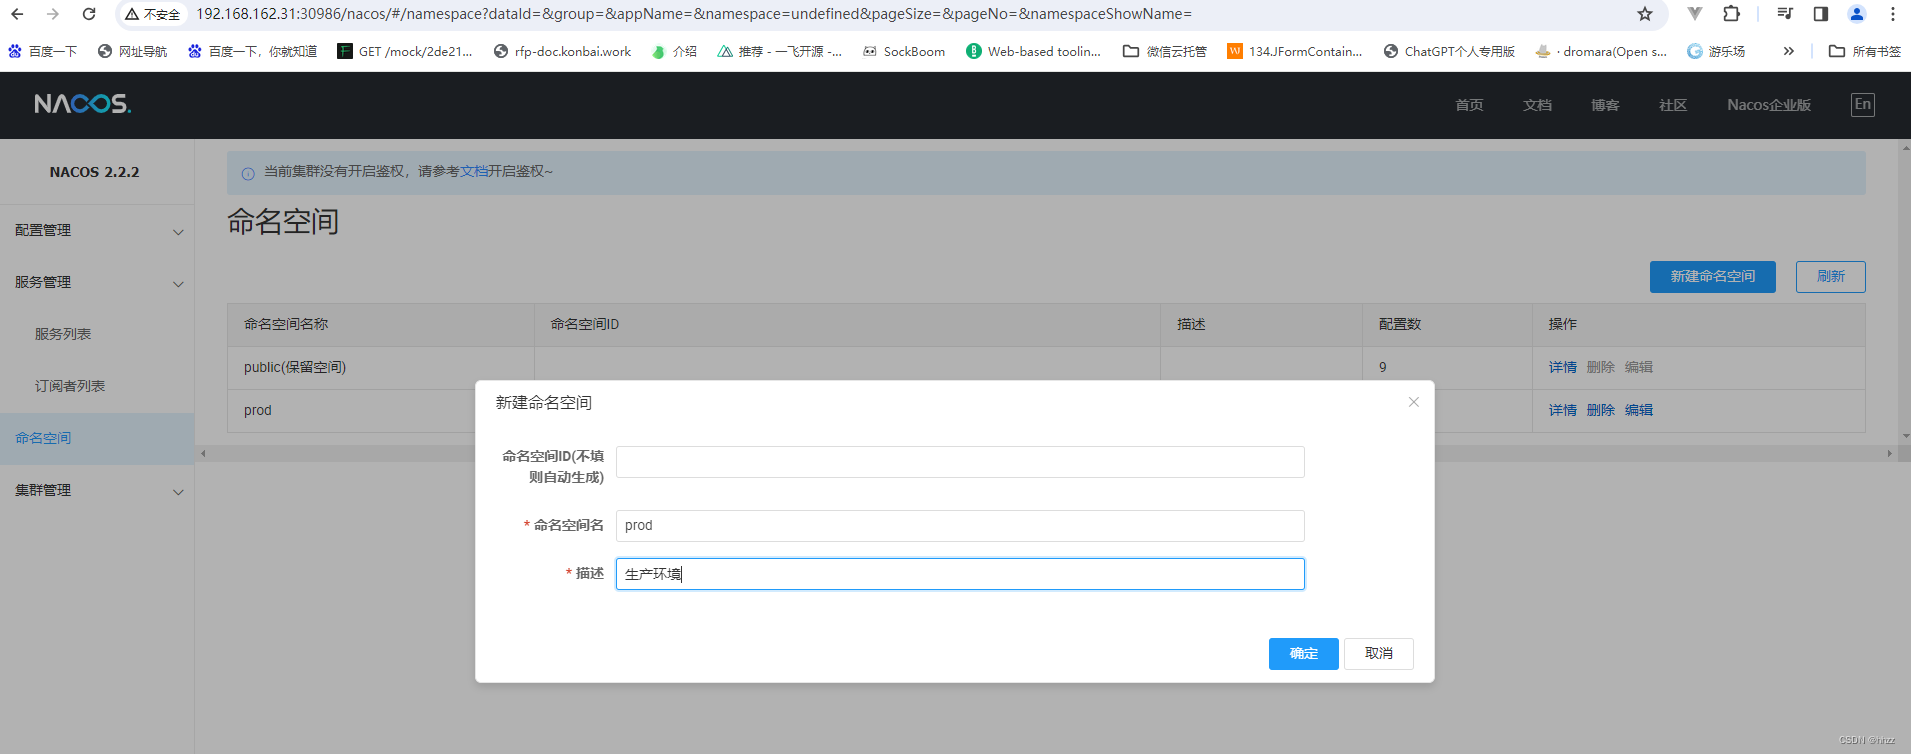This screenshot has width=1911, height=754.
Task: View 详情 for prod namespace
Action: (1562, 411)
